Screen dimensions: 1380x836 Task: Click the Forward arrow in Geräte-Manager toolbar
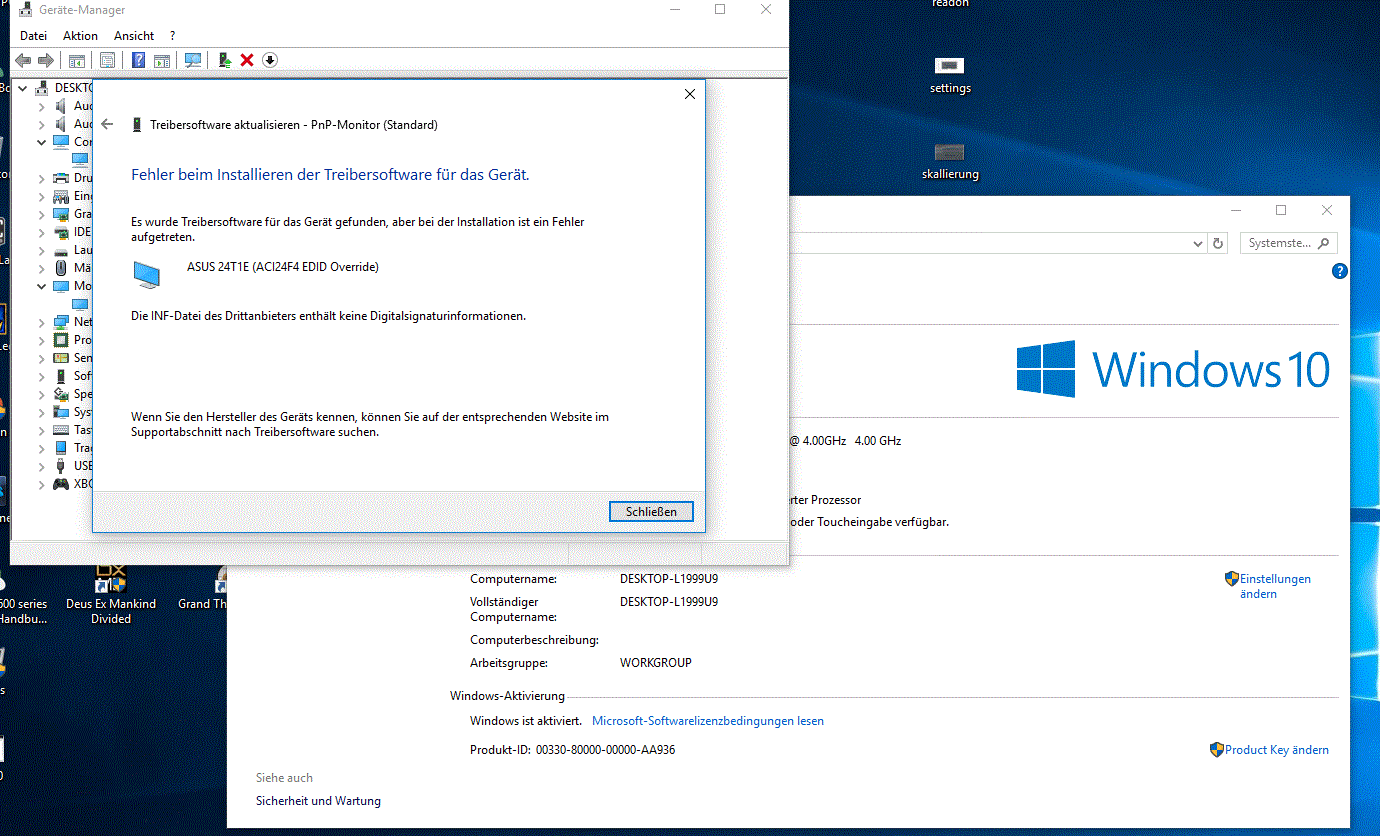[x=45, y=60]
